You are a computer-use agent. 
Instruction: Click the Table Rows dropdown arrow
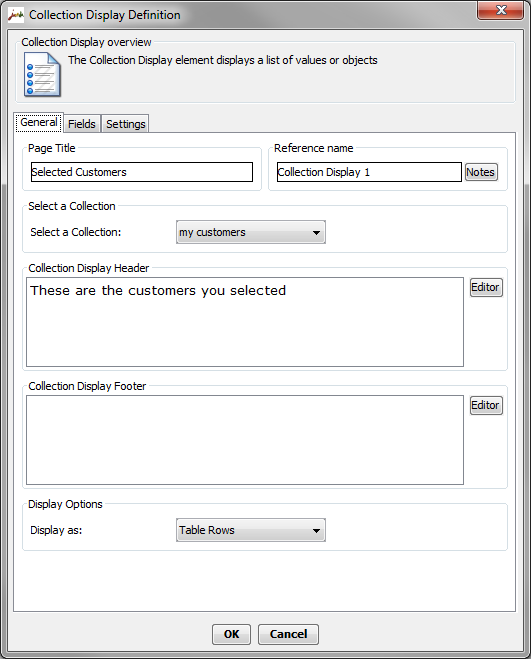click(x=316, y=530)
